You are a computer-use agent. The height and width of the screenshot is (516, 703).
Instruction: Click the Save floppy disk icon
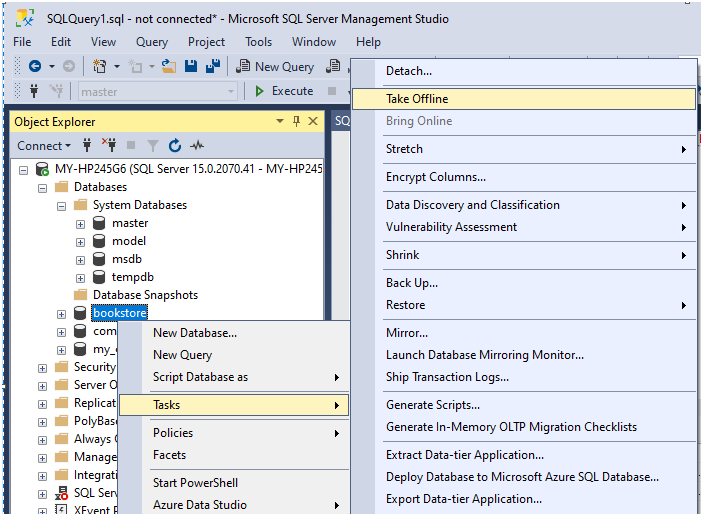point(191,66)
